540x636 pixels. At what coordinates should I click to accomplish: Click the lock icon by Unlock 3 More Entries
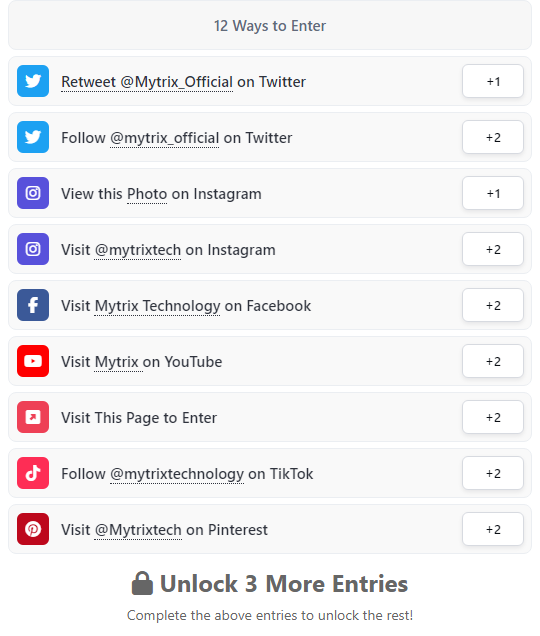142,583
